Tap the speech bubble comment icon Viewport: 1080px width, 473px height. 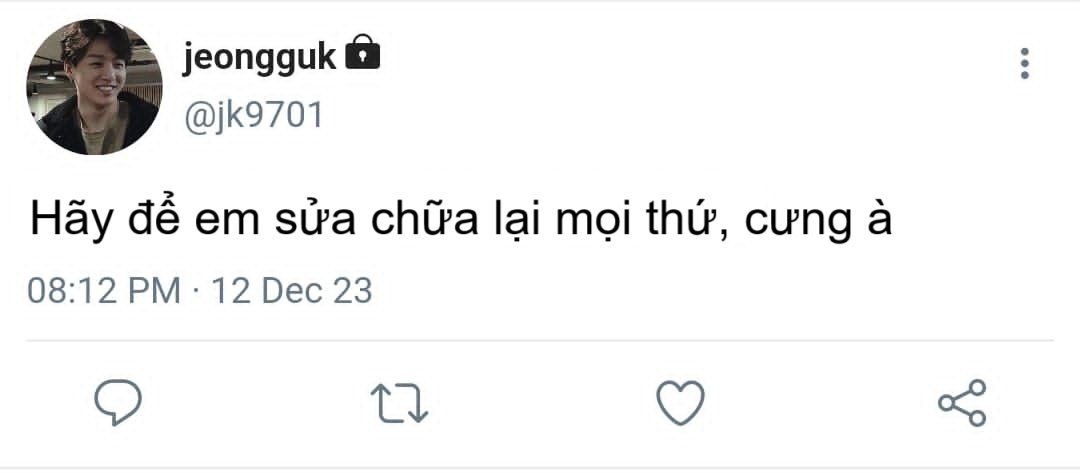pos(118,402)
